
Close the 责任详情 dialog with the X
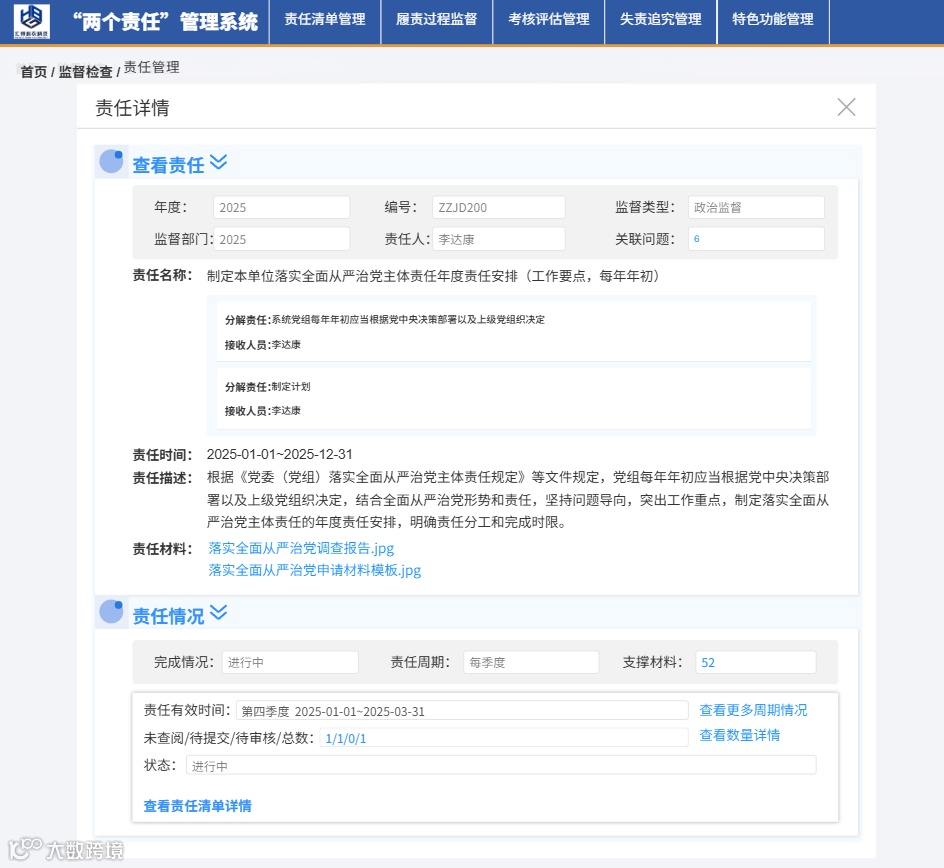(x=846, y=107)
